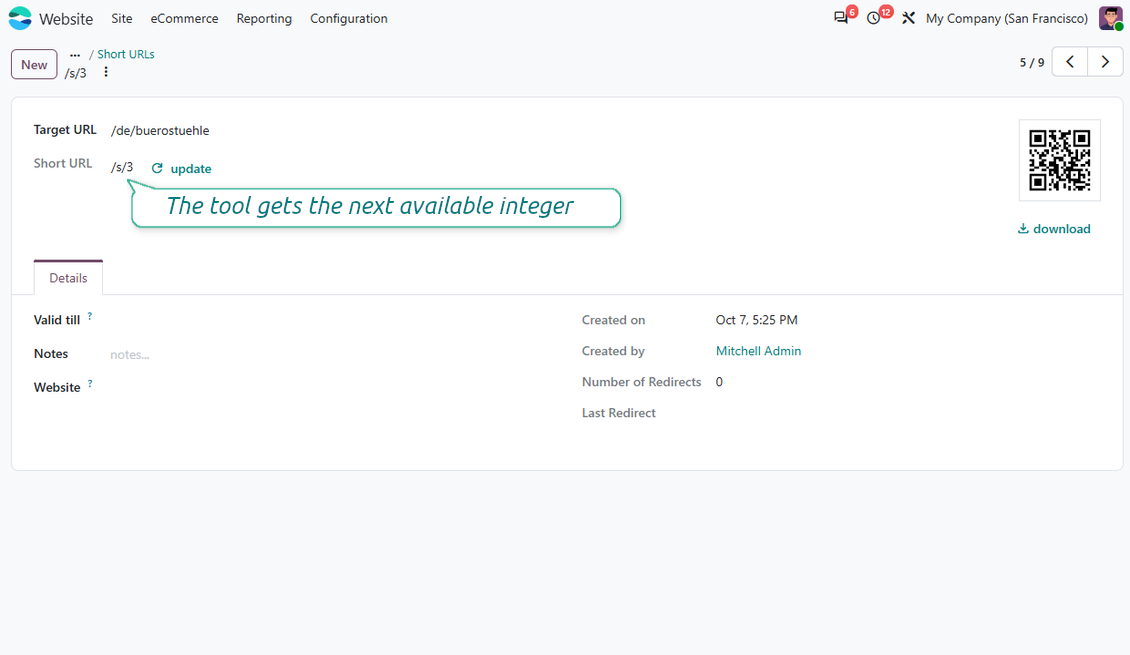This screenshot has width=1130, height=655.
Task: Open the eCommerce menu
Action: [x=184, y=19]
